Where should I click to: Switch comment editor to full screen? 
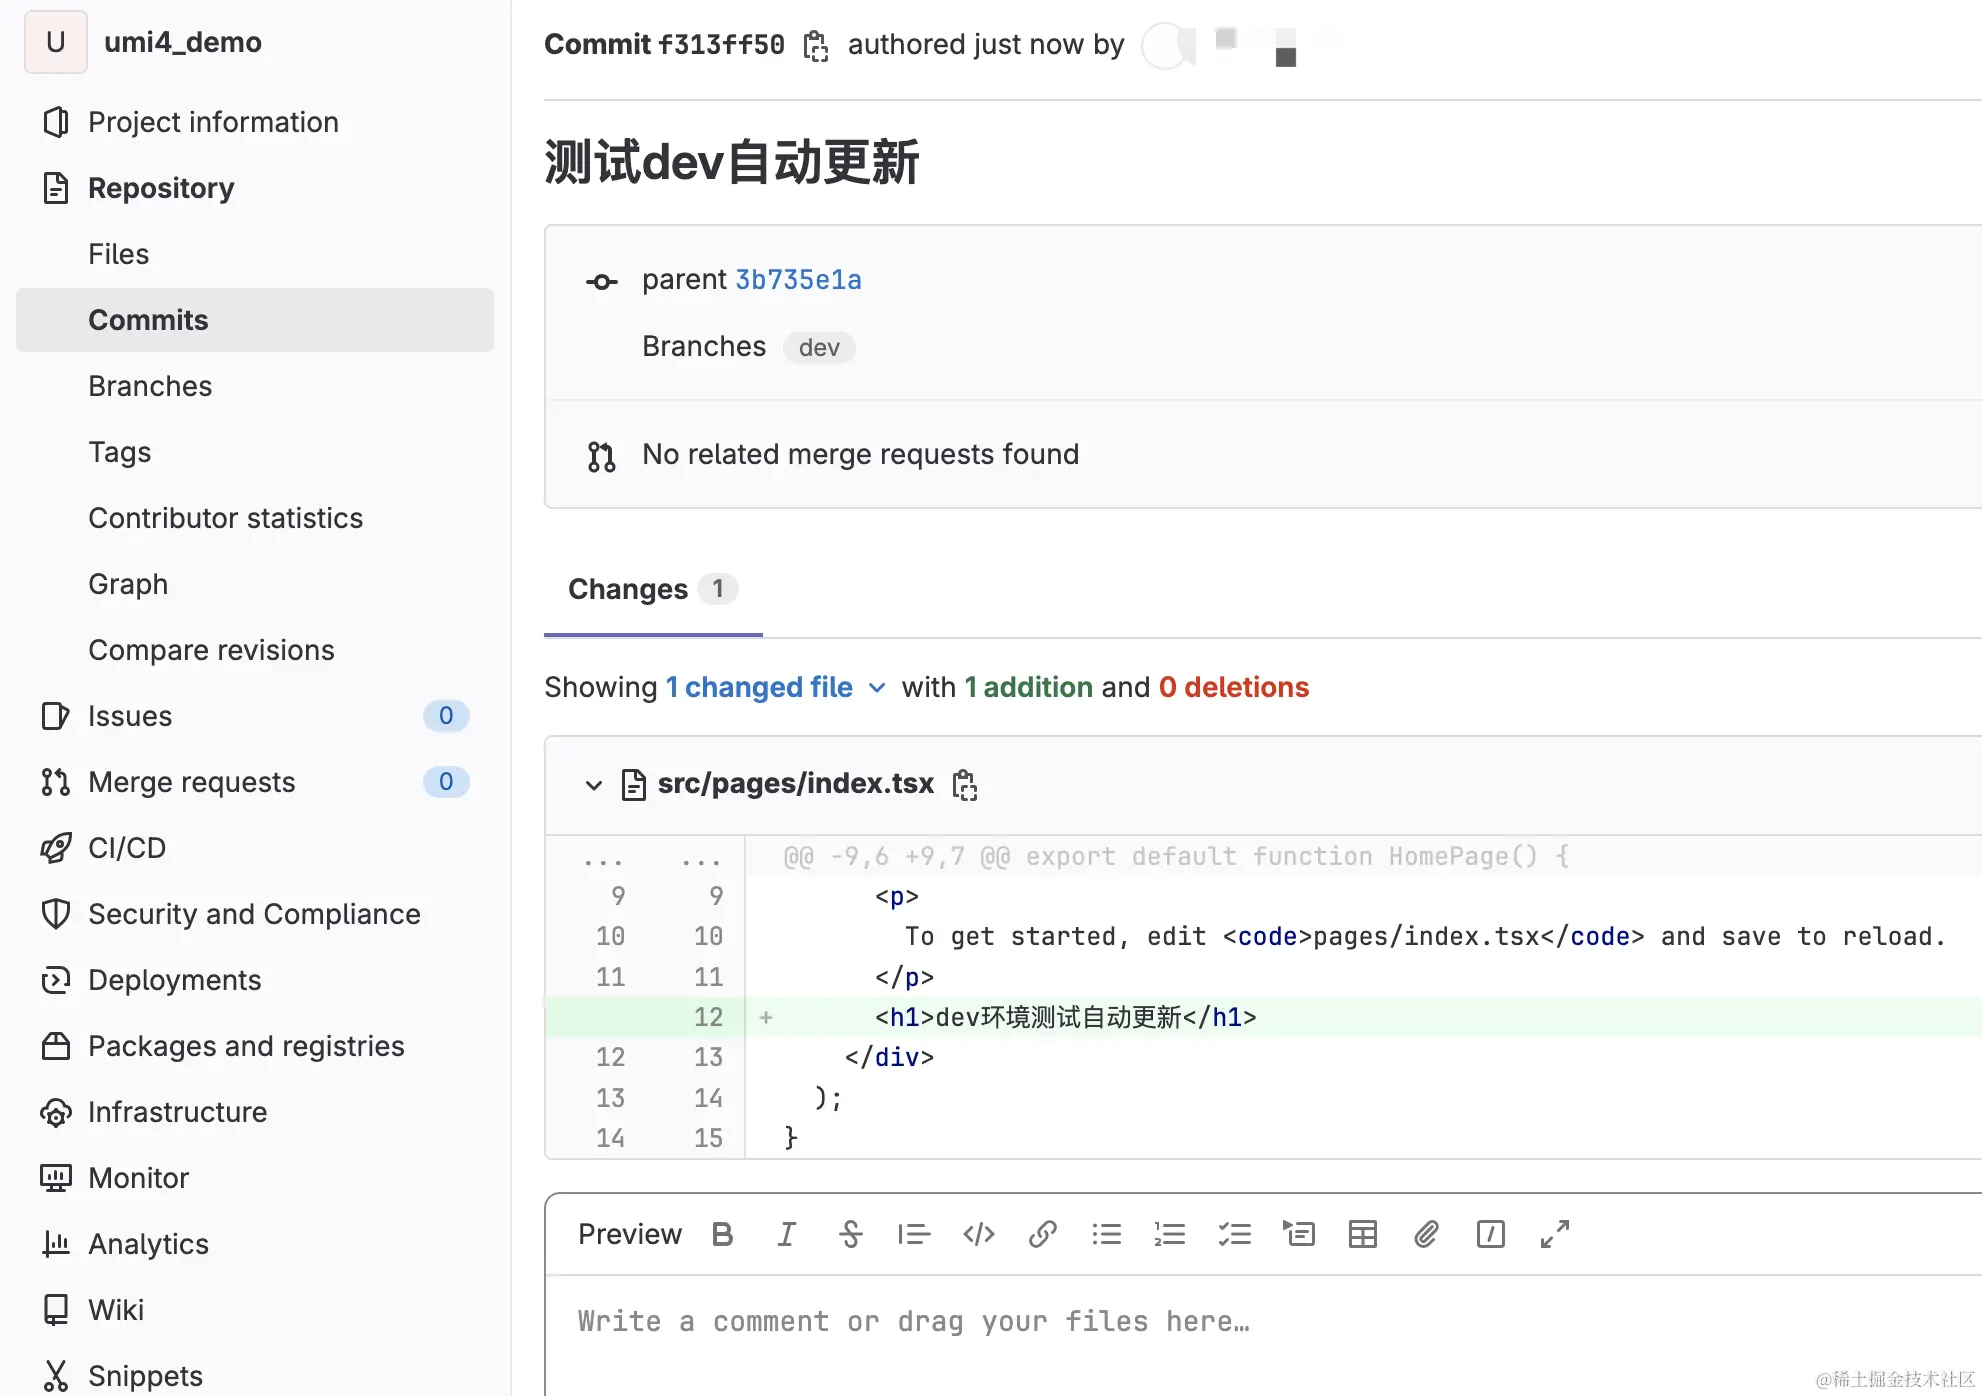point(1554,1234)
